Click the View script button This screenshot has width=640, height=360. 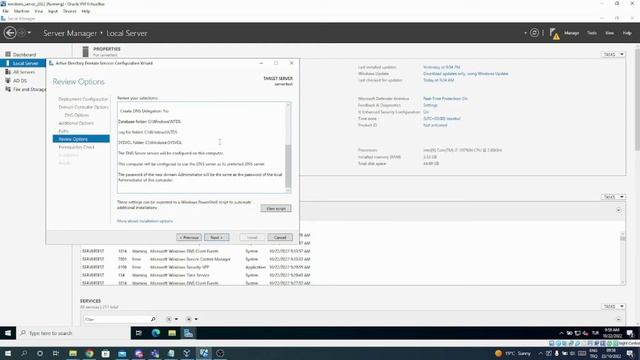click(276, 209)
